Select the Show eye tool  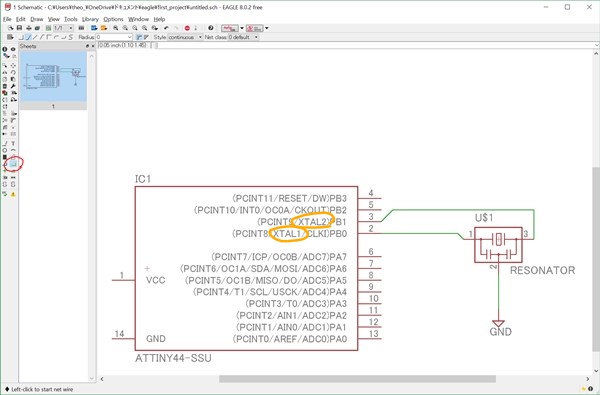point(13,49)
